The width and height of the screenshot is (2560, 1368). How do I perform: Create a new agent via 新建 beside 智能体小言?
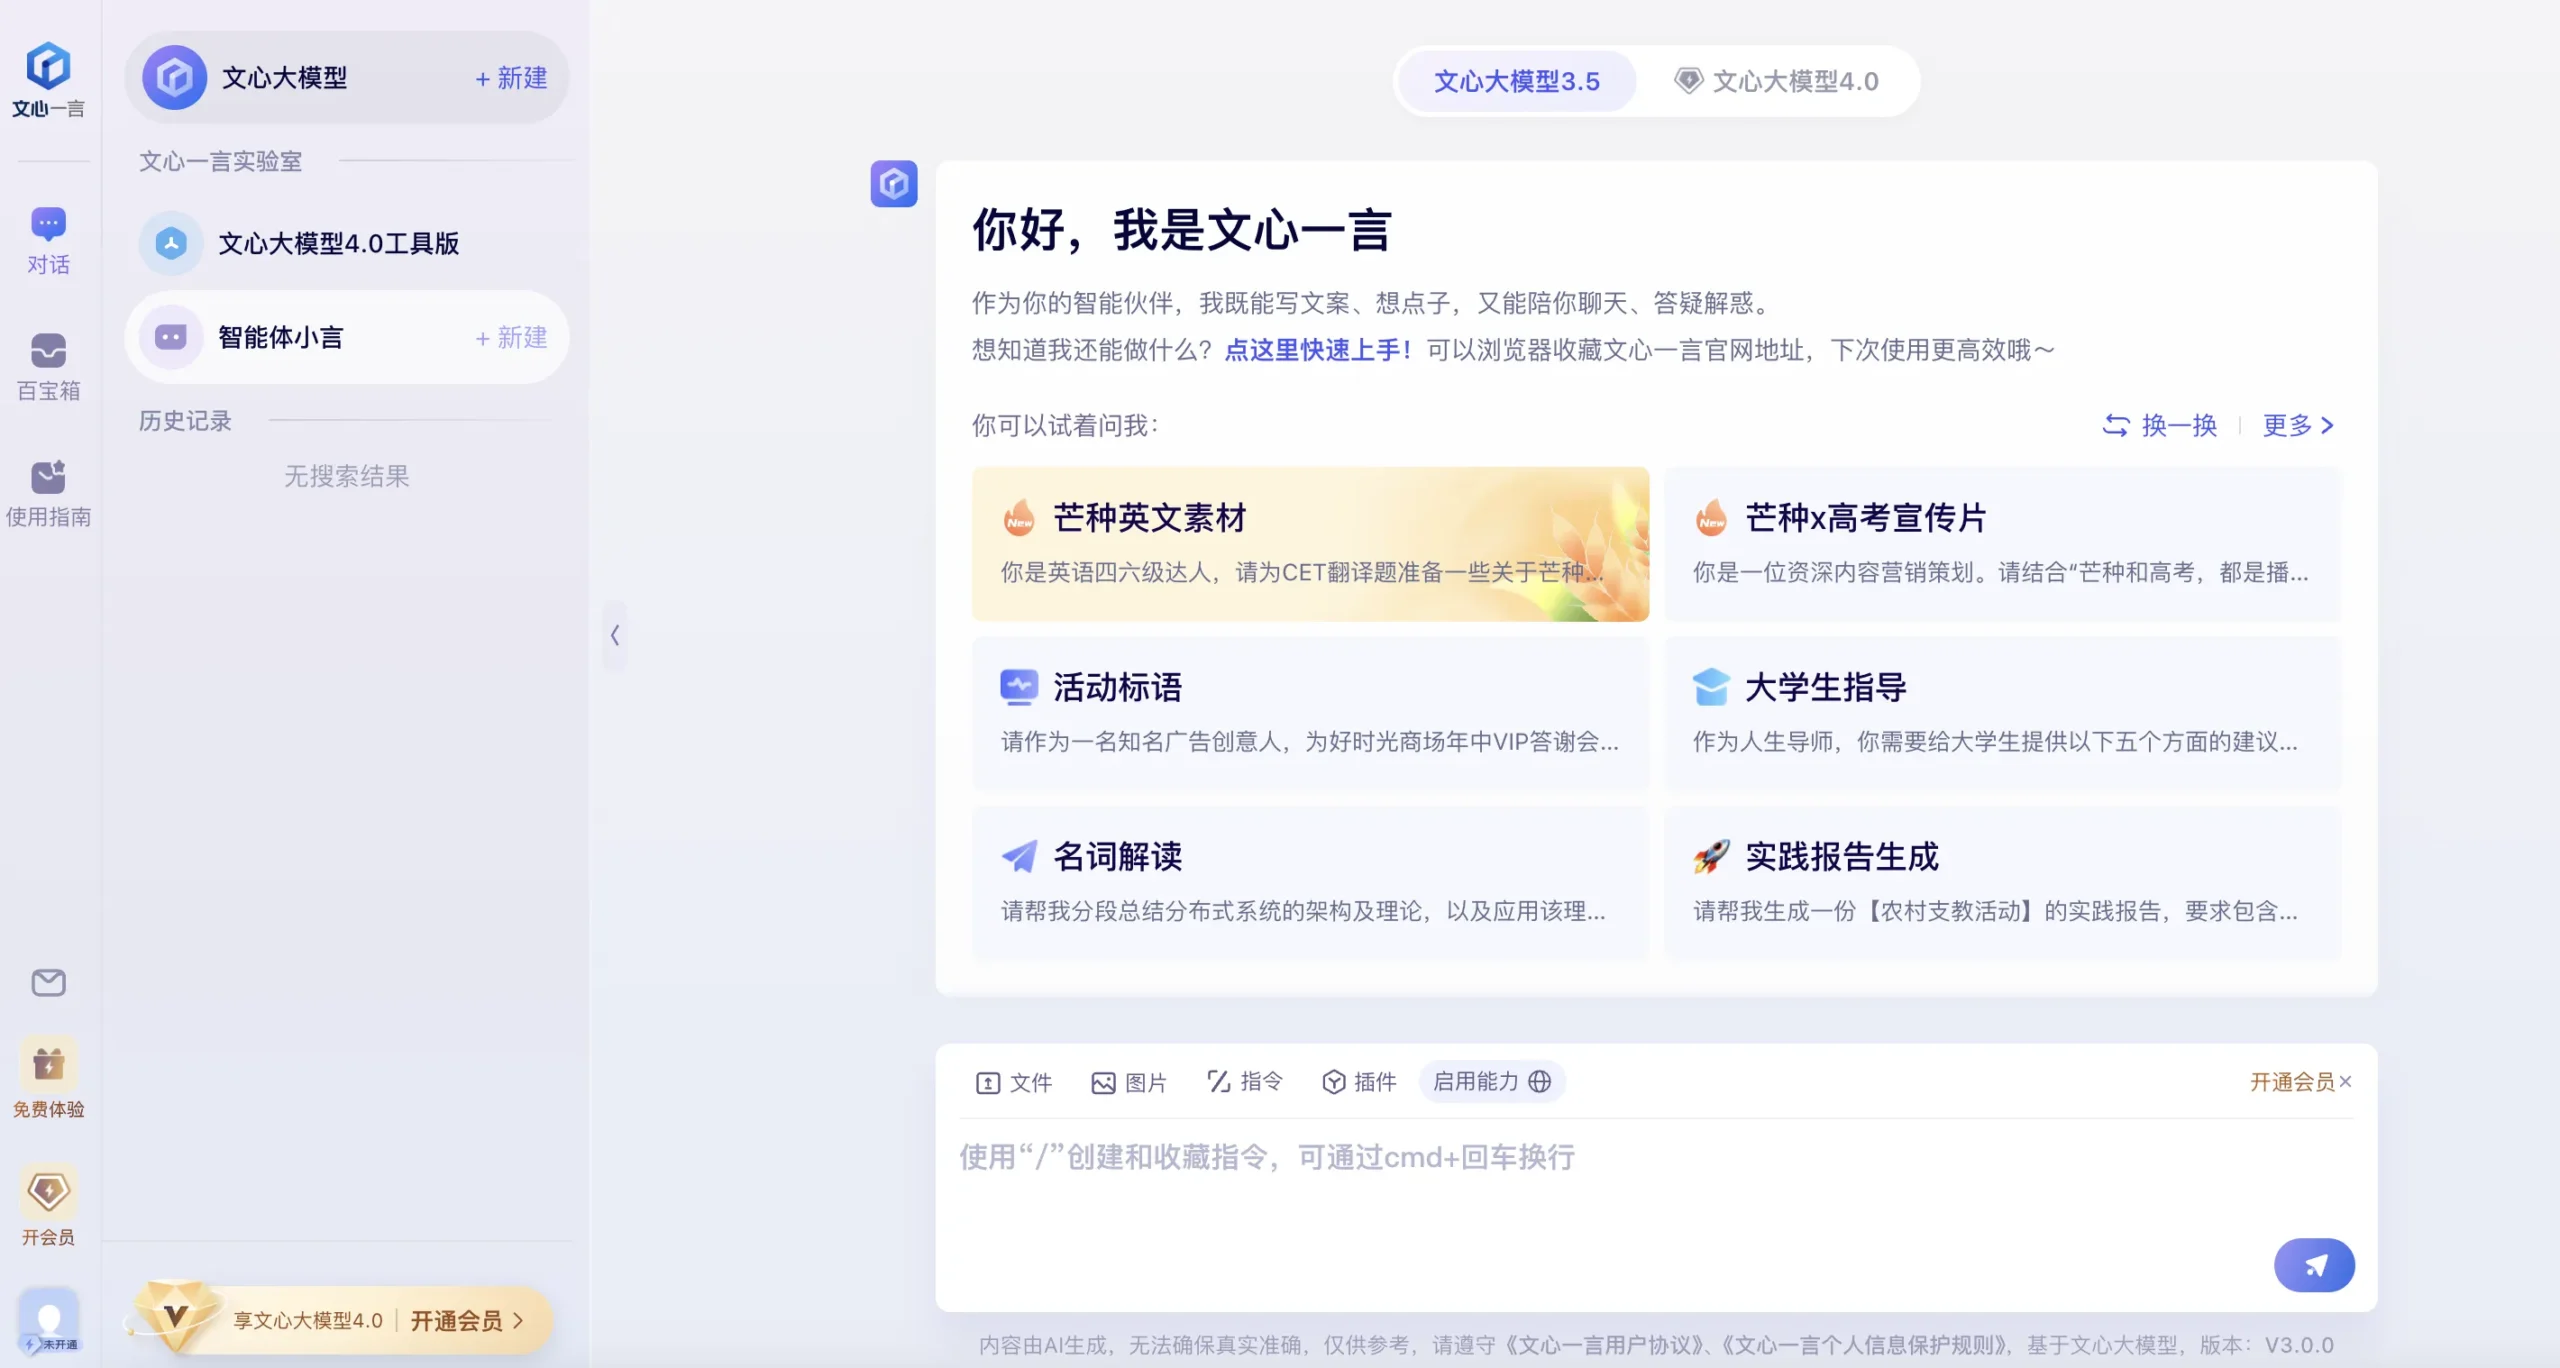click(x=511, y=338)
